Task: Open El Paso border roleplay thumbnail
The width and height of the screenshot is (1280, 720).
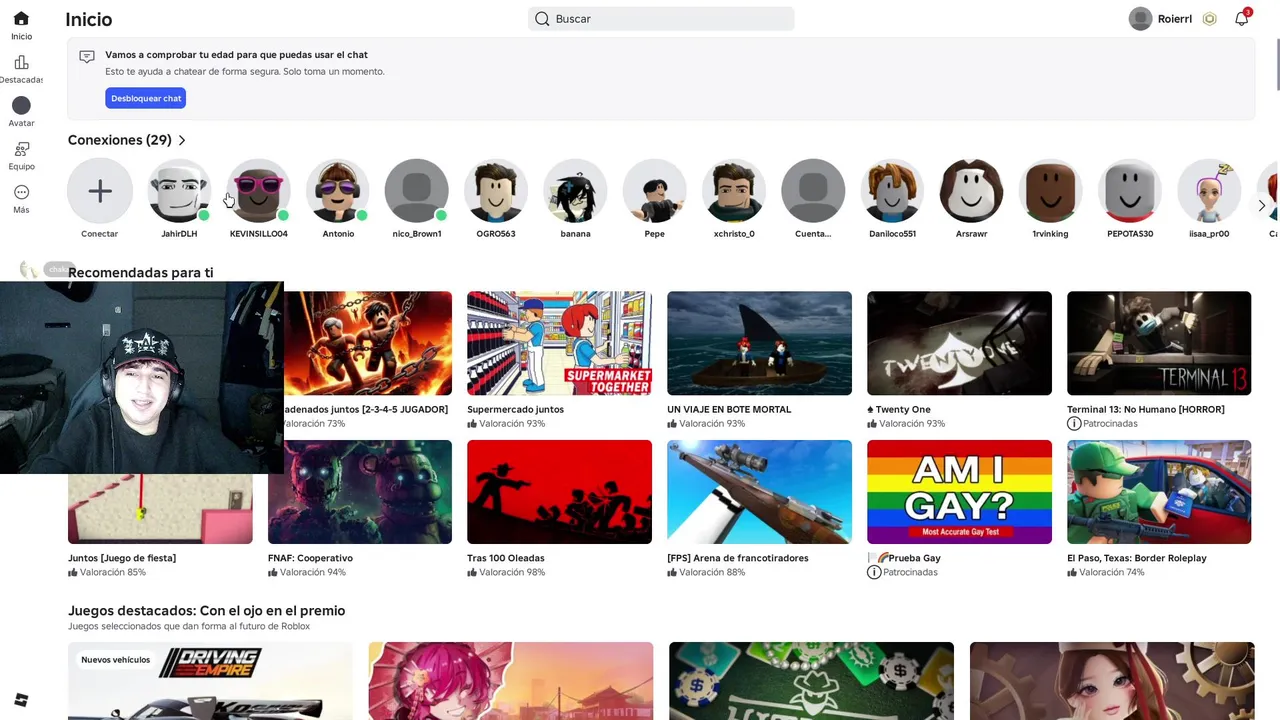Action: 1159,492
